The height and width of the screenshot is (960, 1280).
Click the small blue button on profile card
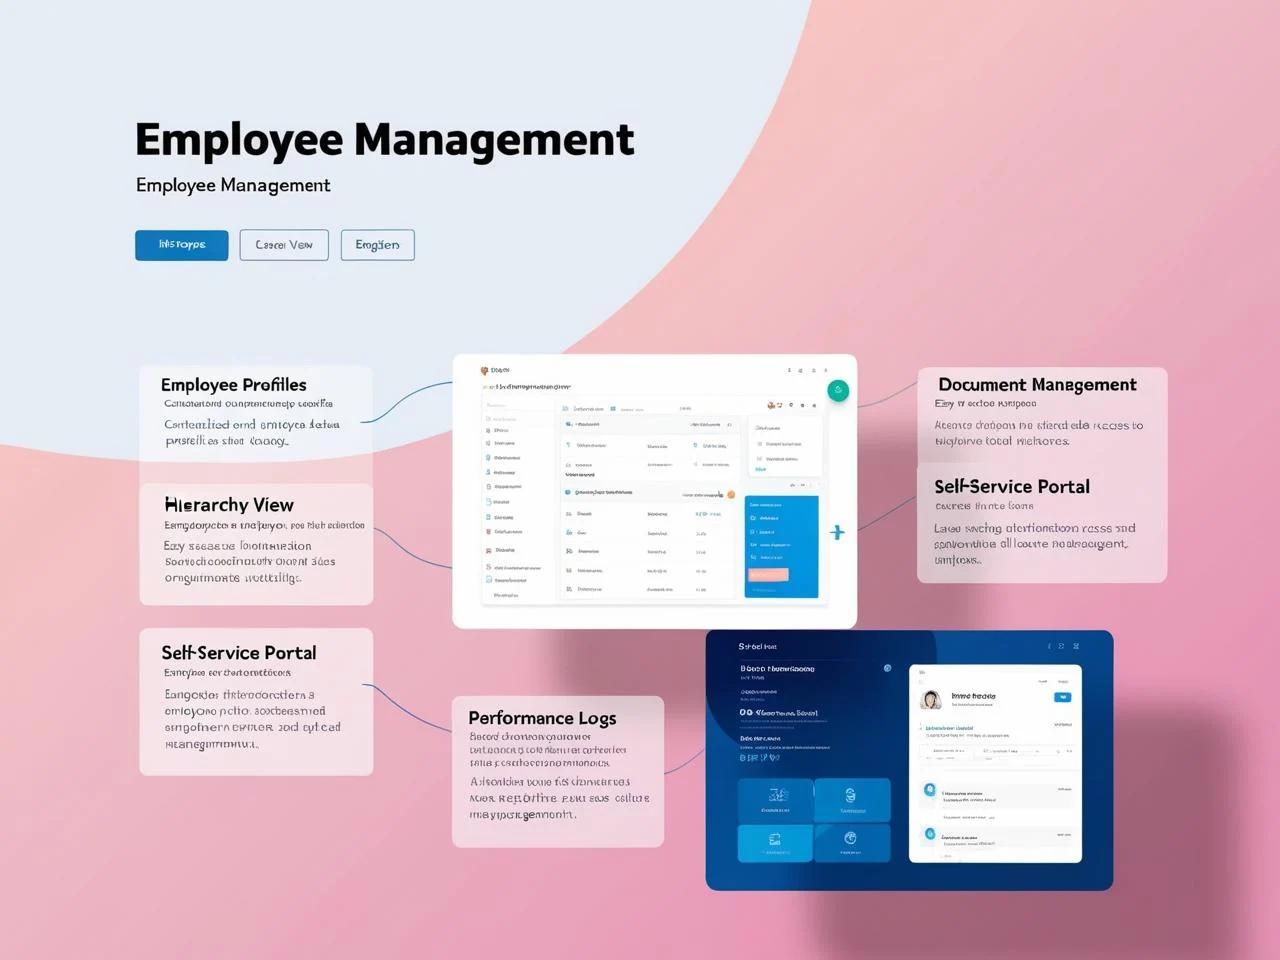[1062, 697]
